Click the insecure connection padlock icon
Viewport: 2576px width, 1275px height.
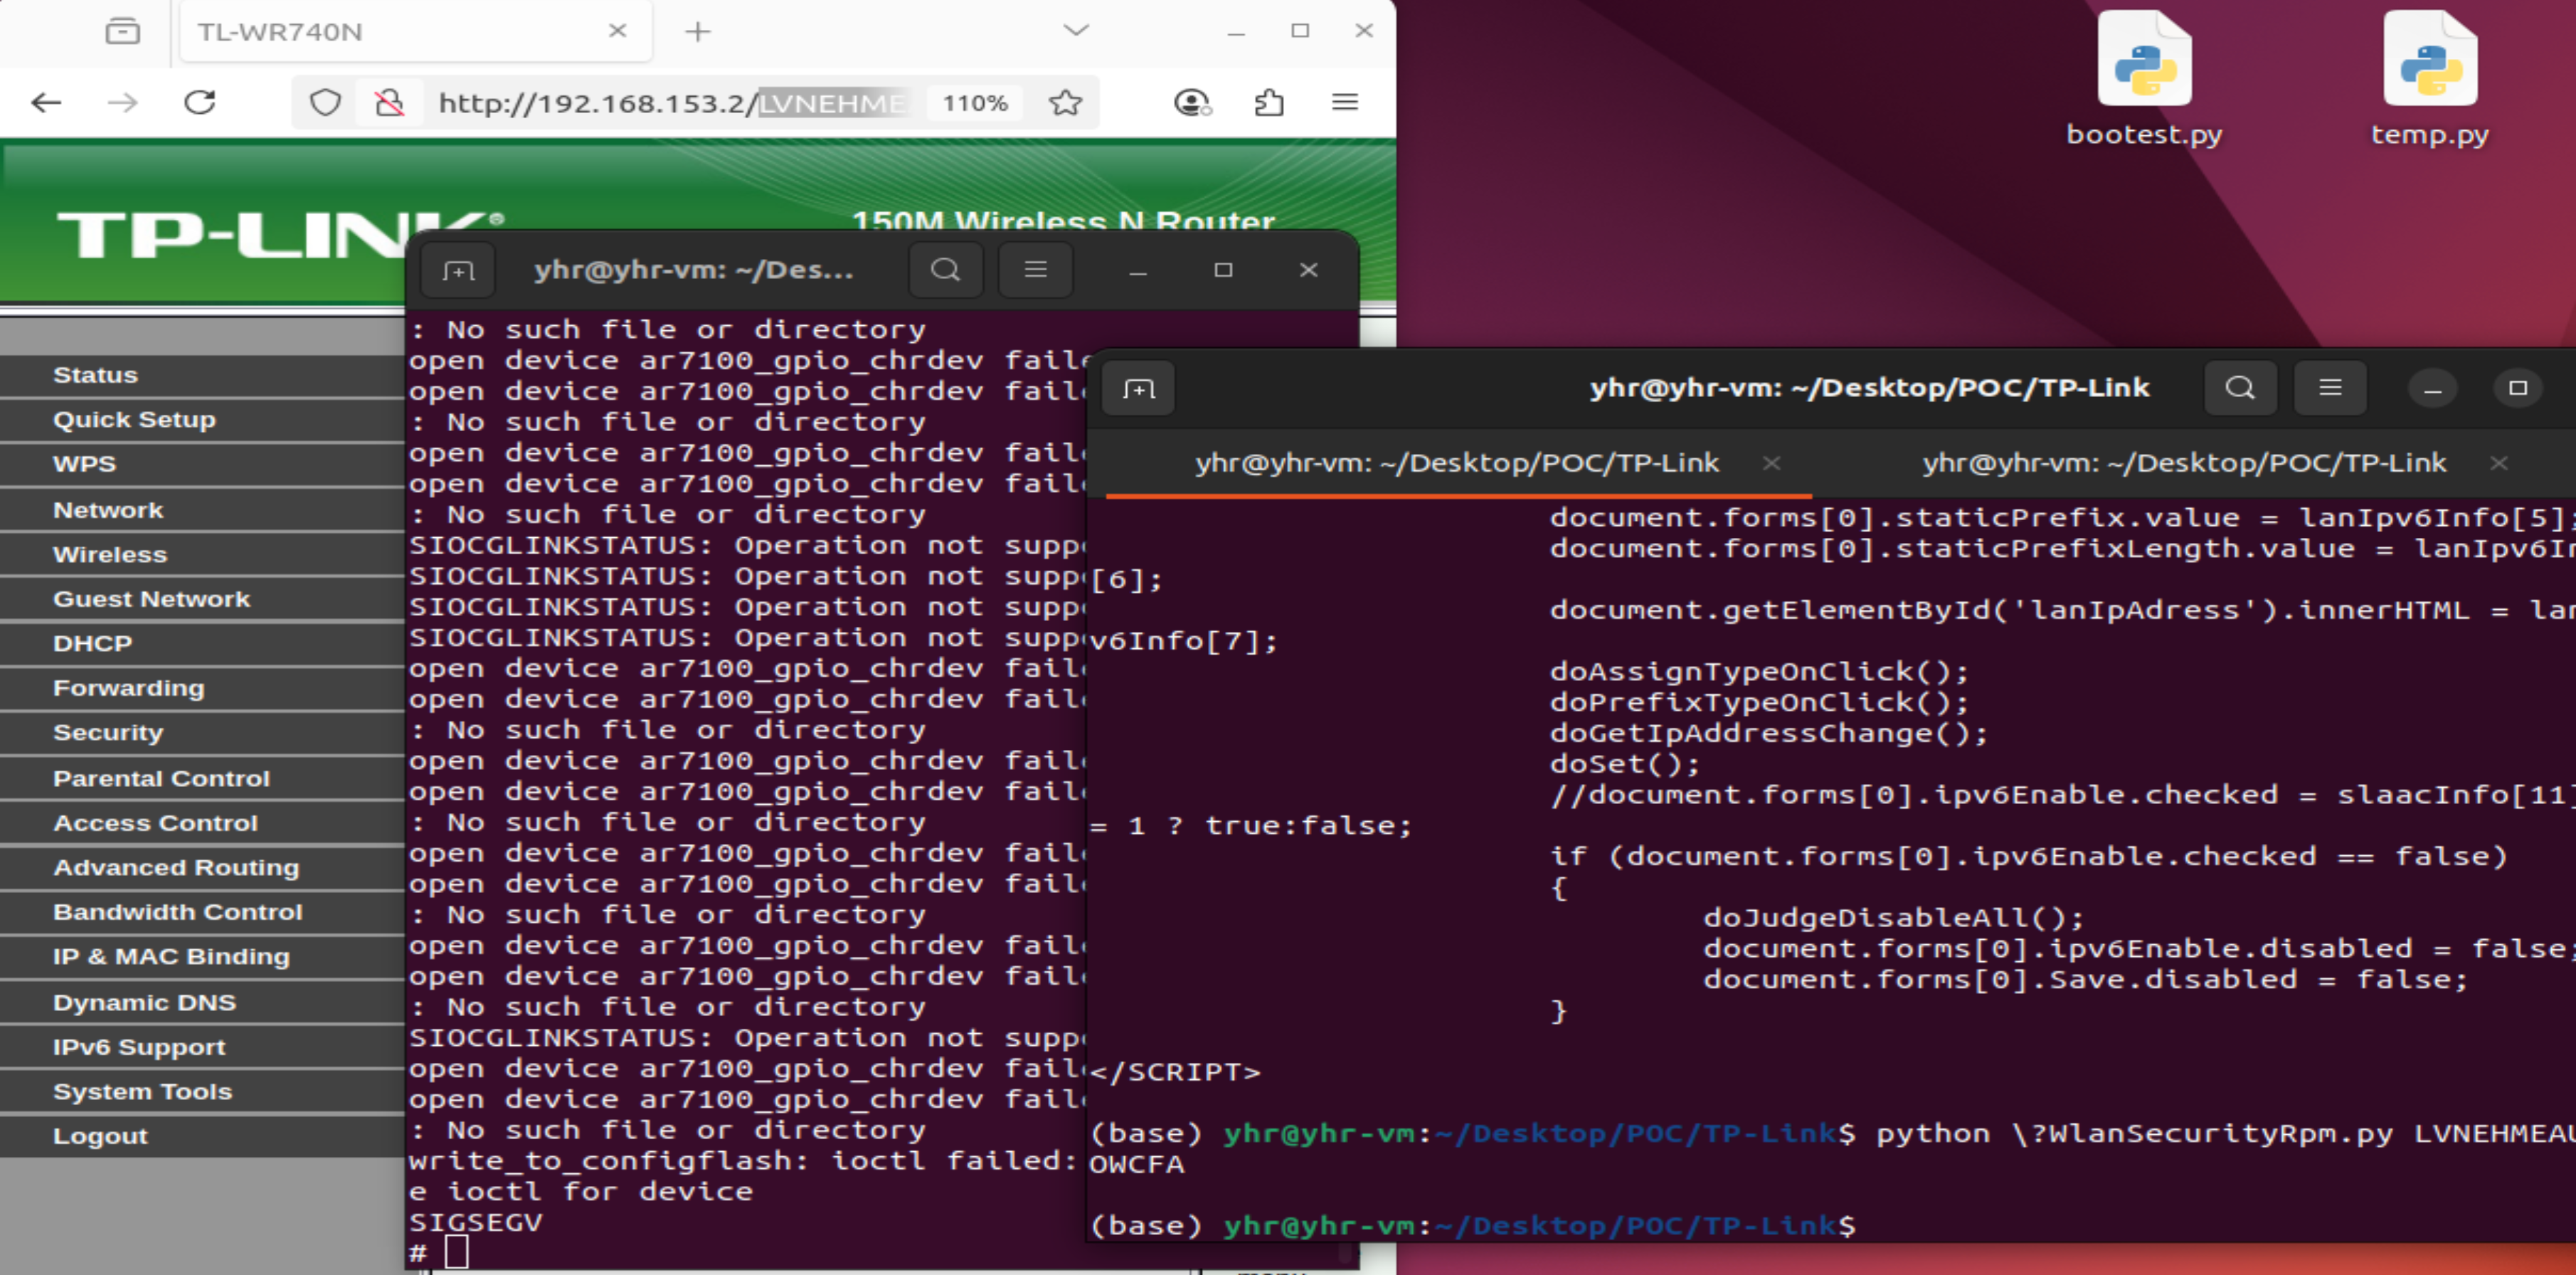click(389, 102)
